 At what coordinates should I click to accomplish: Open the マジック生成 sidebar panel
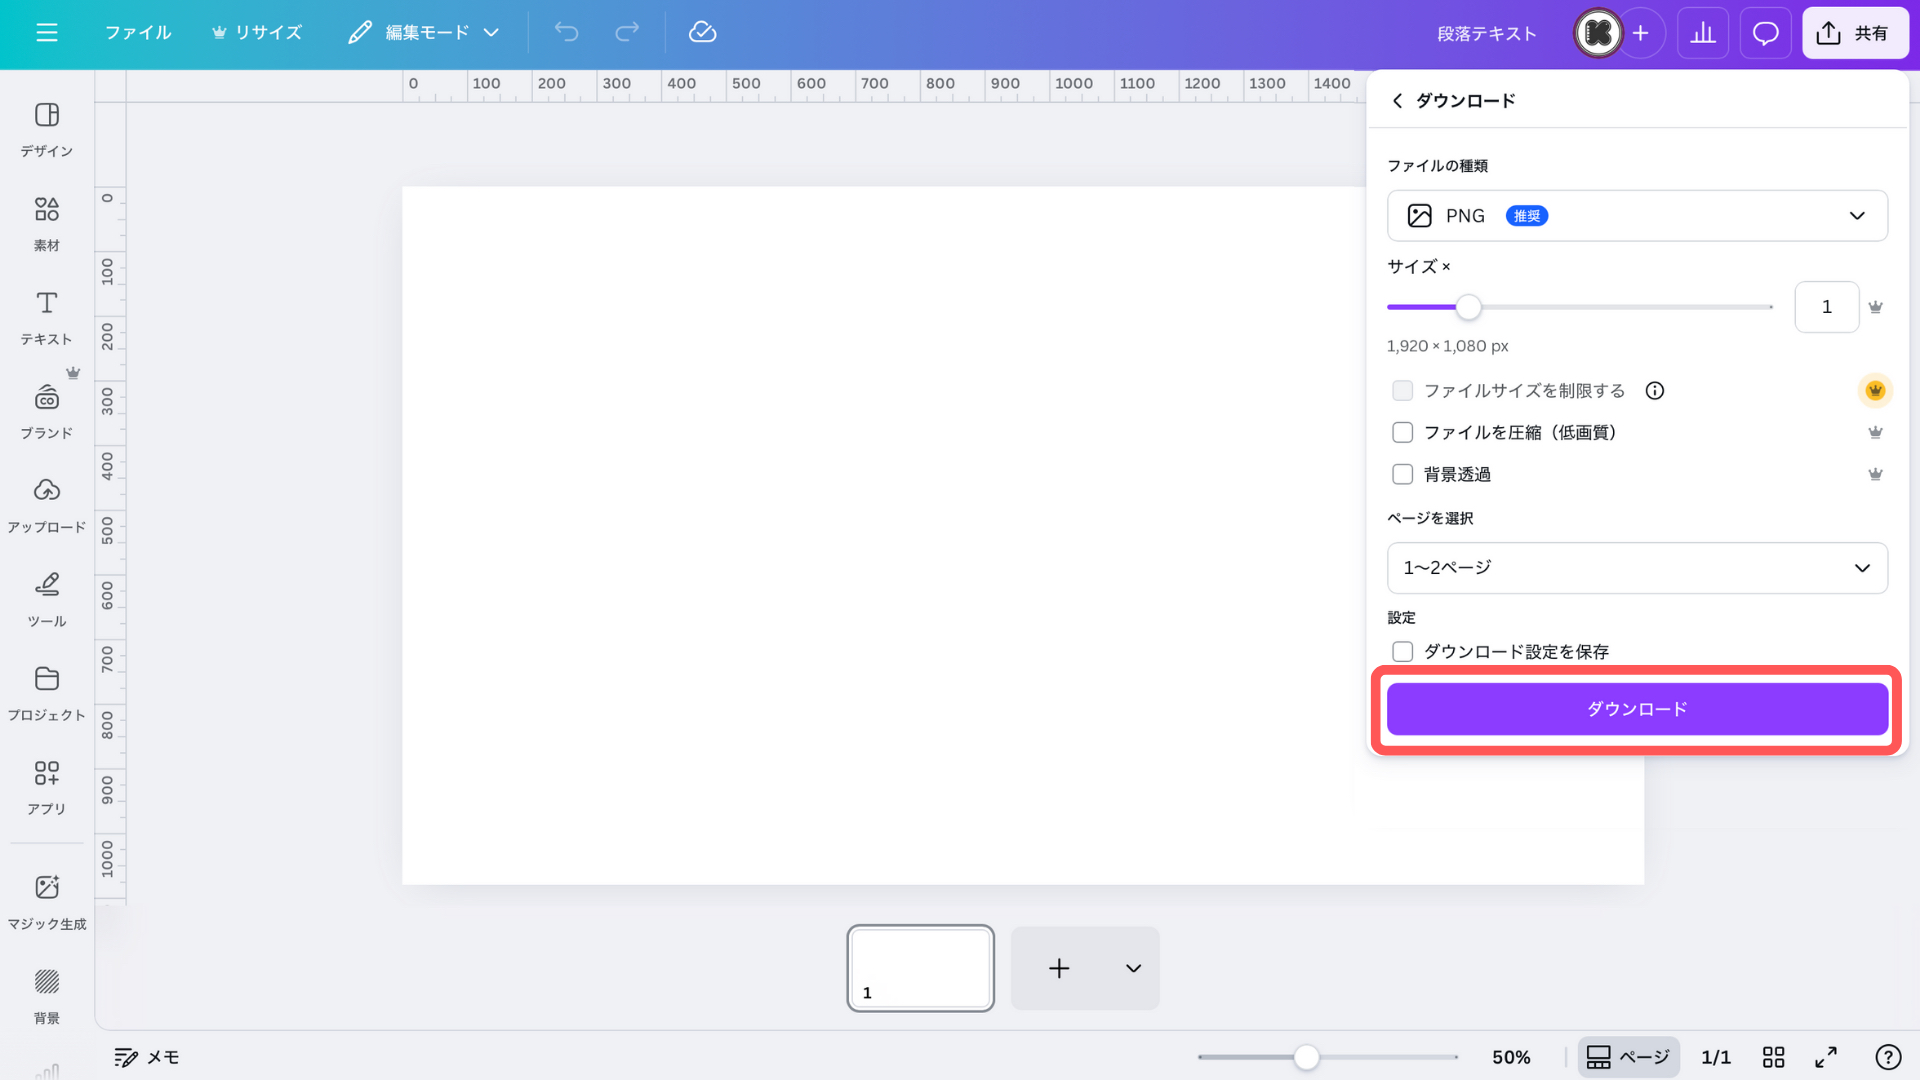click(47, 901)
